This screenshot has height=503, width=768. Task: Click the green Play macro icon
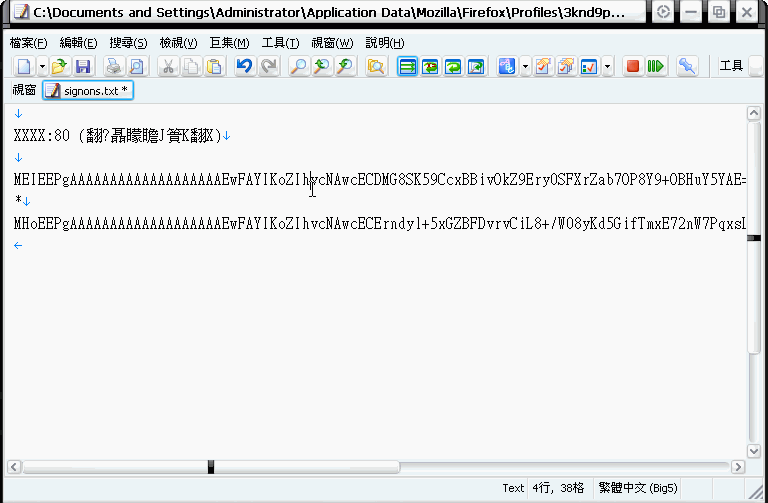point(656,66)
